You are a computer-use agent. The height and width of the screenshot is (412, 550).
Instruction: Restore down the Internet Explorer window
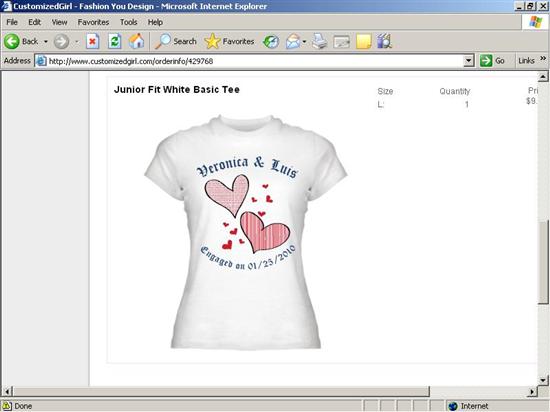click(530, 6)
